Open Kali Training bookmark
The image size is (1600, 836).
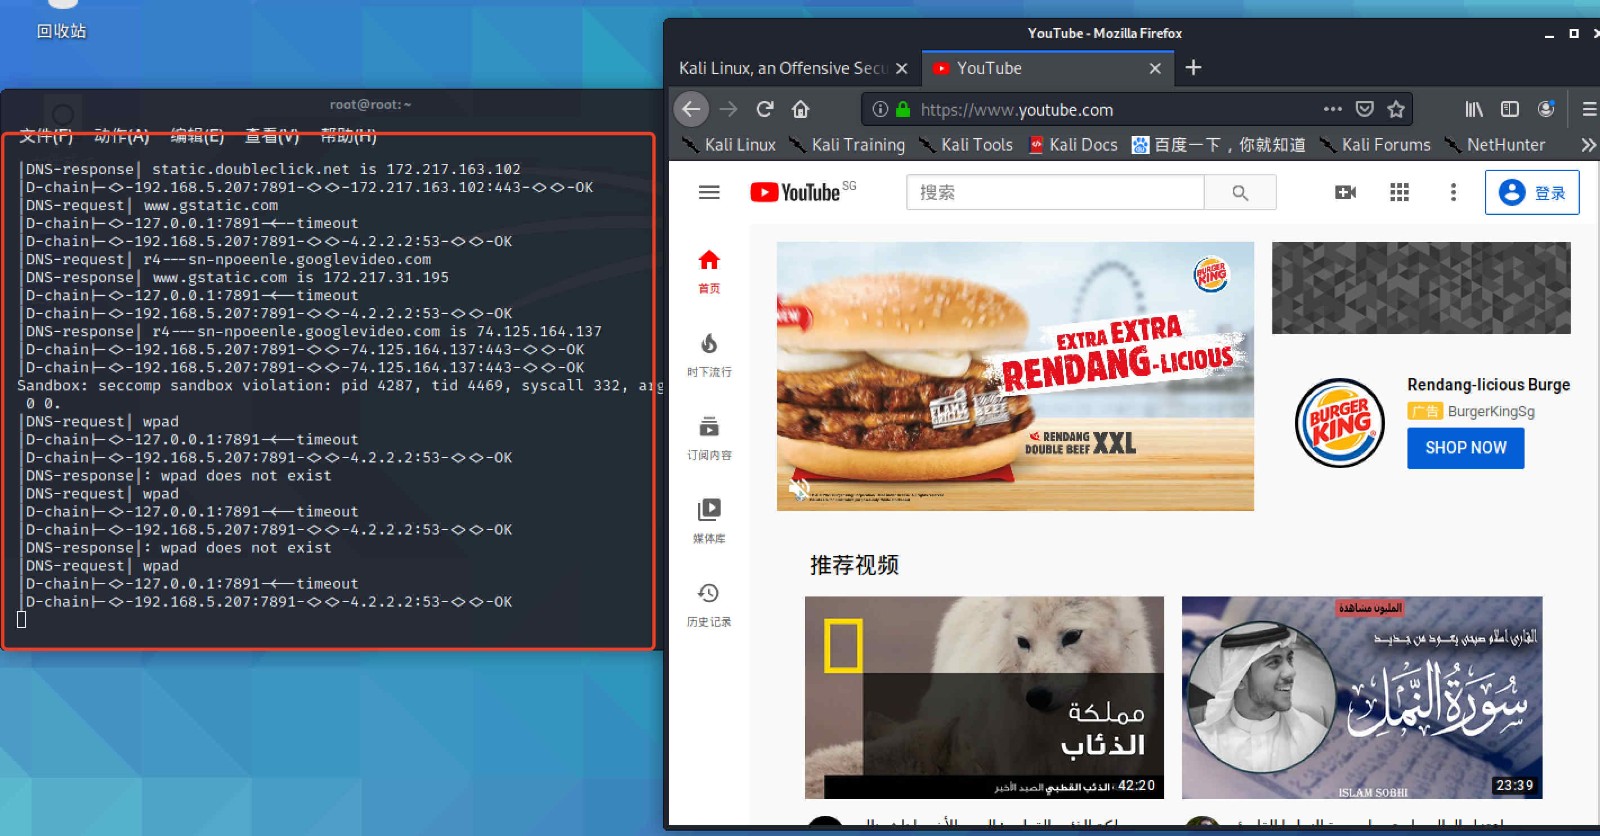point(847,145)
